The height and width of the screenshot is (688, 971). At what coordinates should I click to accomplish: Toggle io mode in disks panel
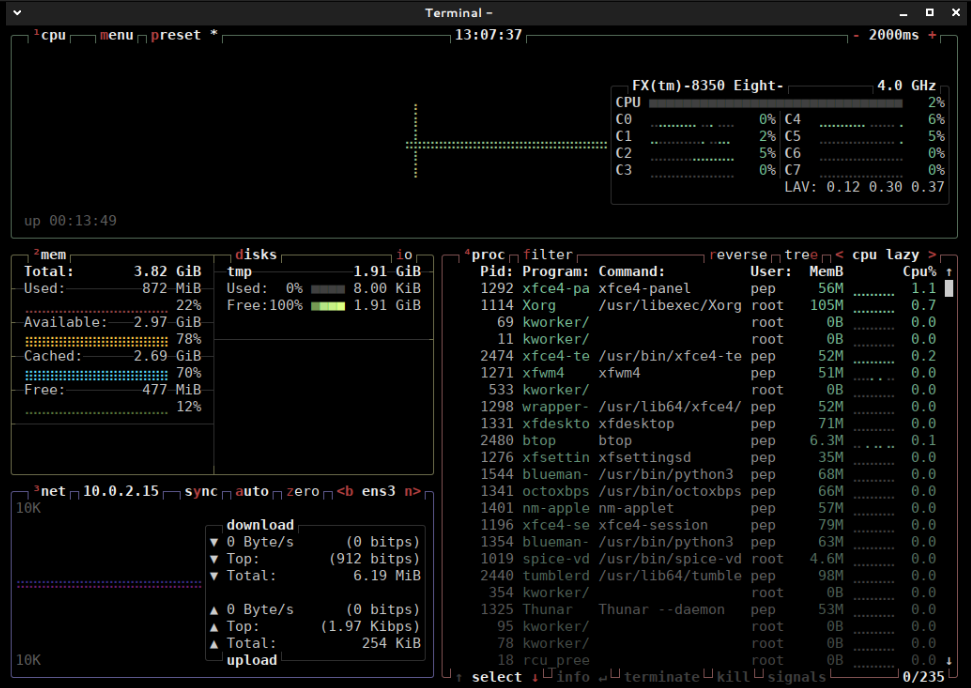(x=404, y=255)
